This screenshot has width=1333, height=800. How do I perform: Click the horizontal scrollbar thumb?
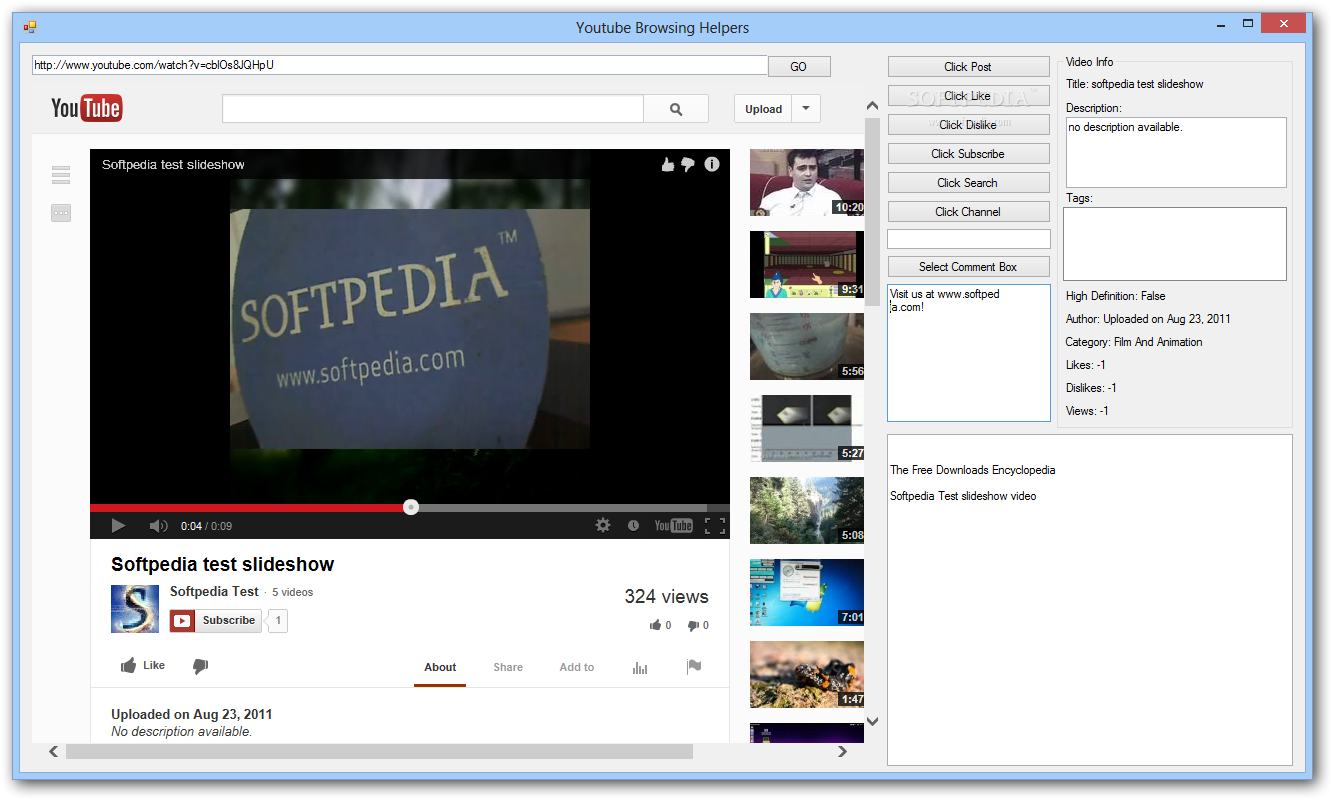[380, 751]
